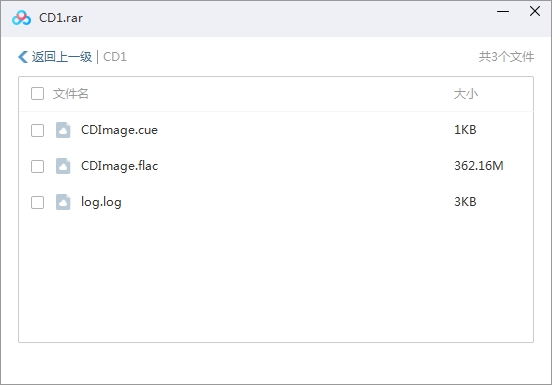552x385 pixels.
Task: Close the CD1.rar preview window
Action: pyautogui.click(x=535, y=11)
